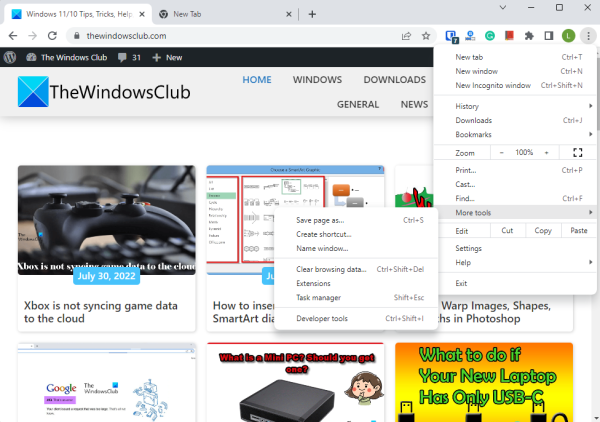Viewport: 600px width, 422px height.
Task: Open Settings from Chrome menu
Action: tap(515, 248)
